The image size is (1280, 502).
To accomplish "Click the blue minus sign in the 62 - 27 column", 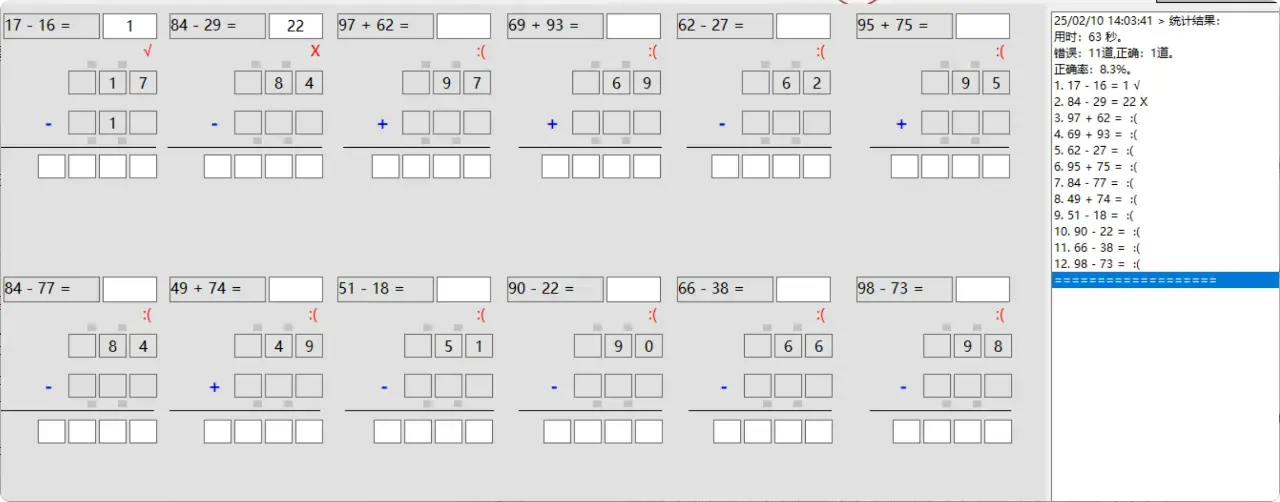I will click(722, 124).
